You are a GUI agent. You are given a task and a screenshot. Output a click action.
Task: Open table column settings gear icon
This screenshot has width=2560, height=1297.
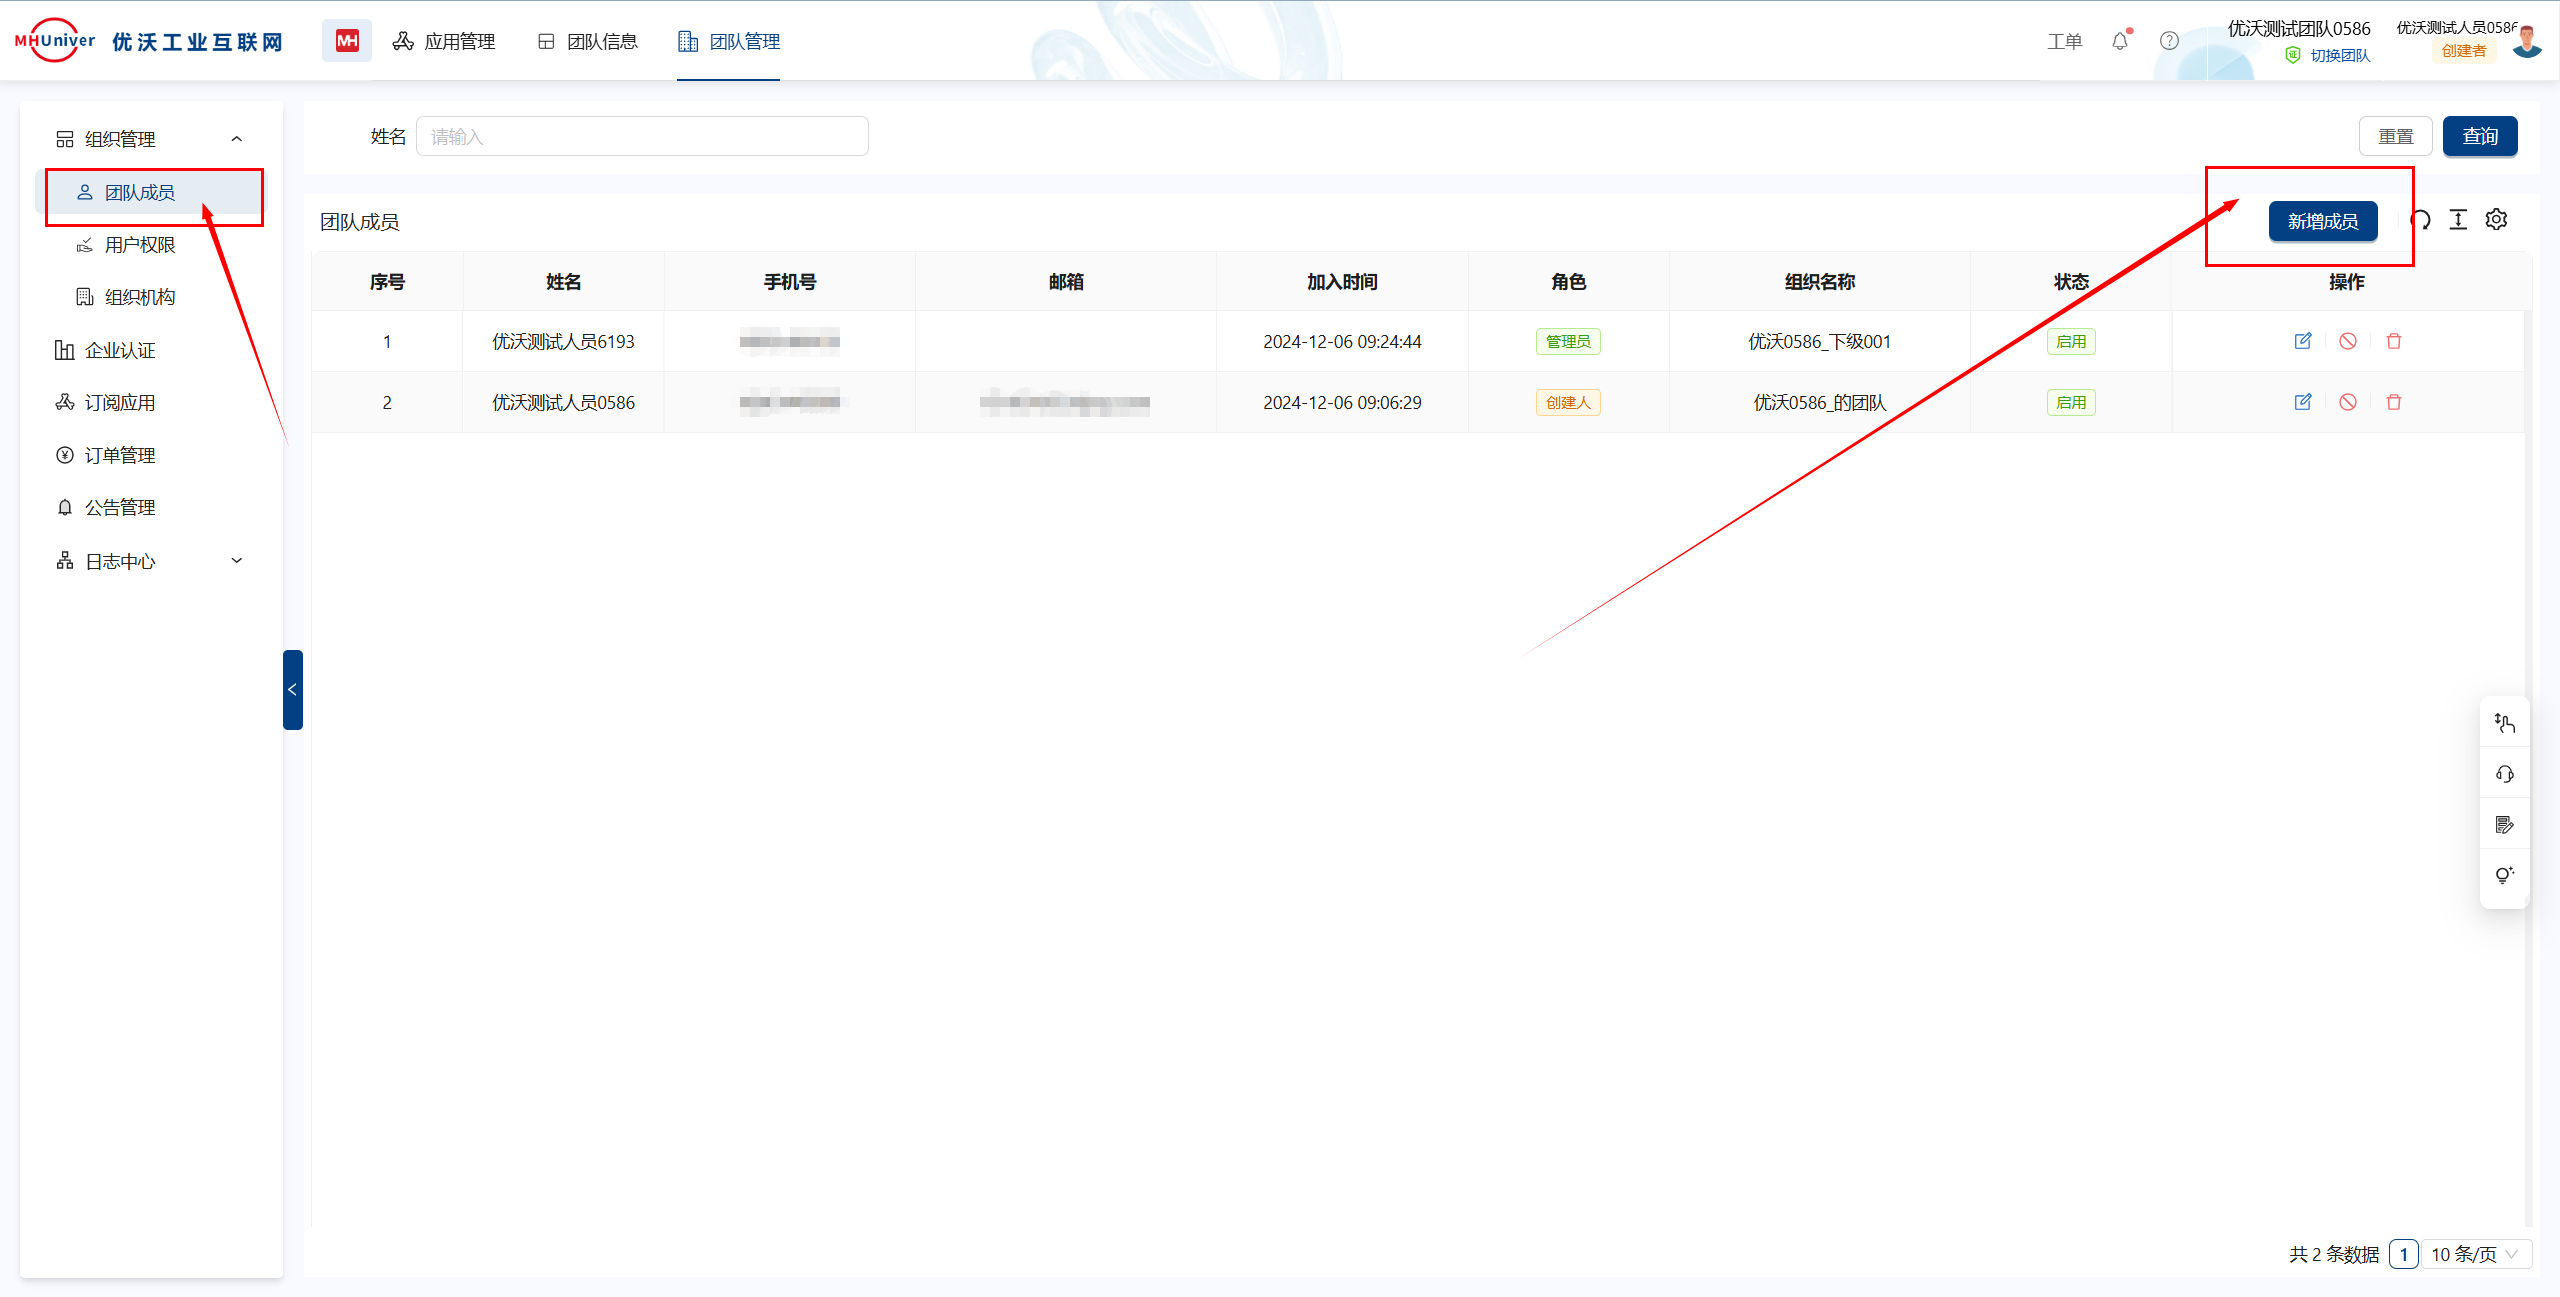tap(2496, 220)
